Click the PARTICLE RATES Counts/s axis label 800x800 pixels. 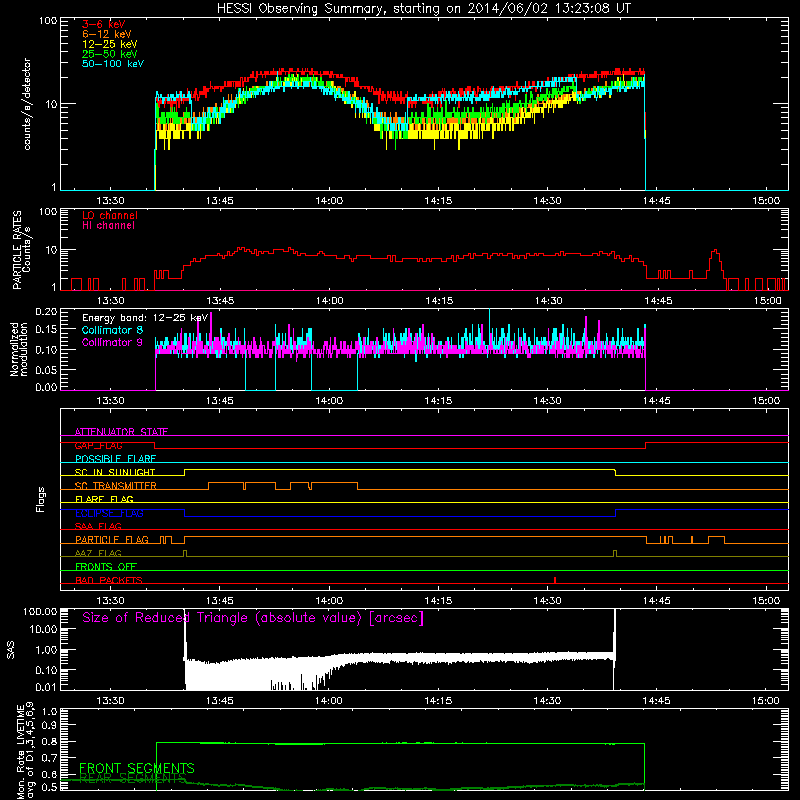point(22,250)
